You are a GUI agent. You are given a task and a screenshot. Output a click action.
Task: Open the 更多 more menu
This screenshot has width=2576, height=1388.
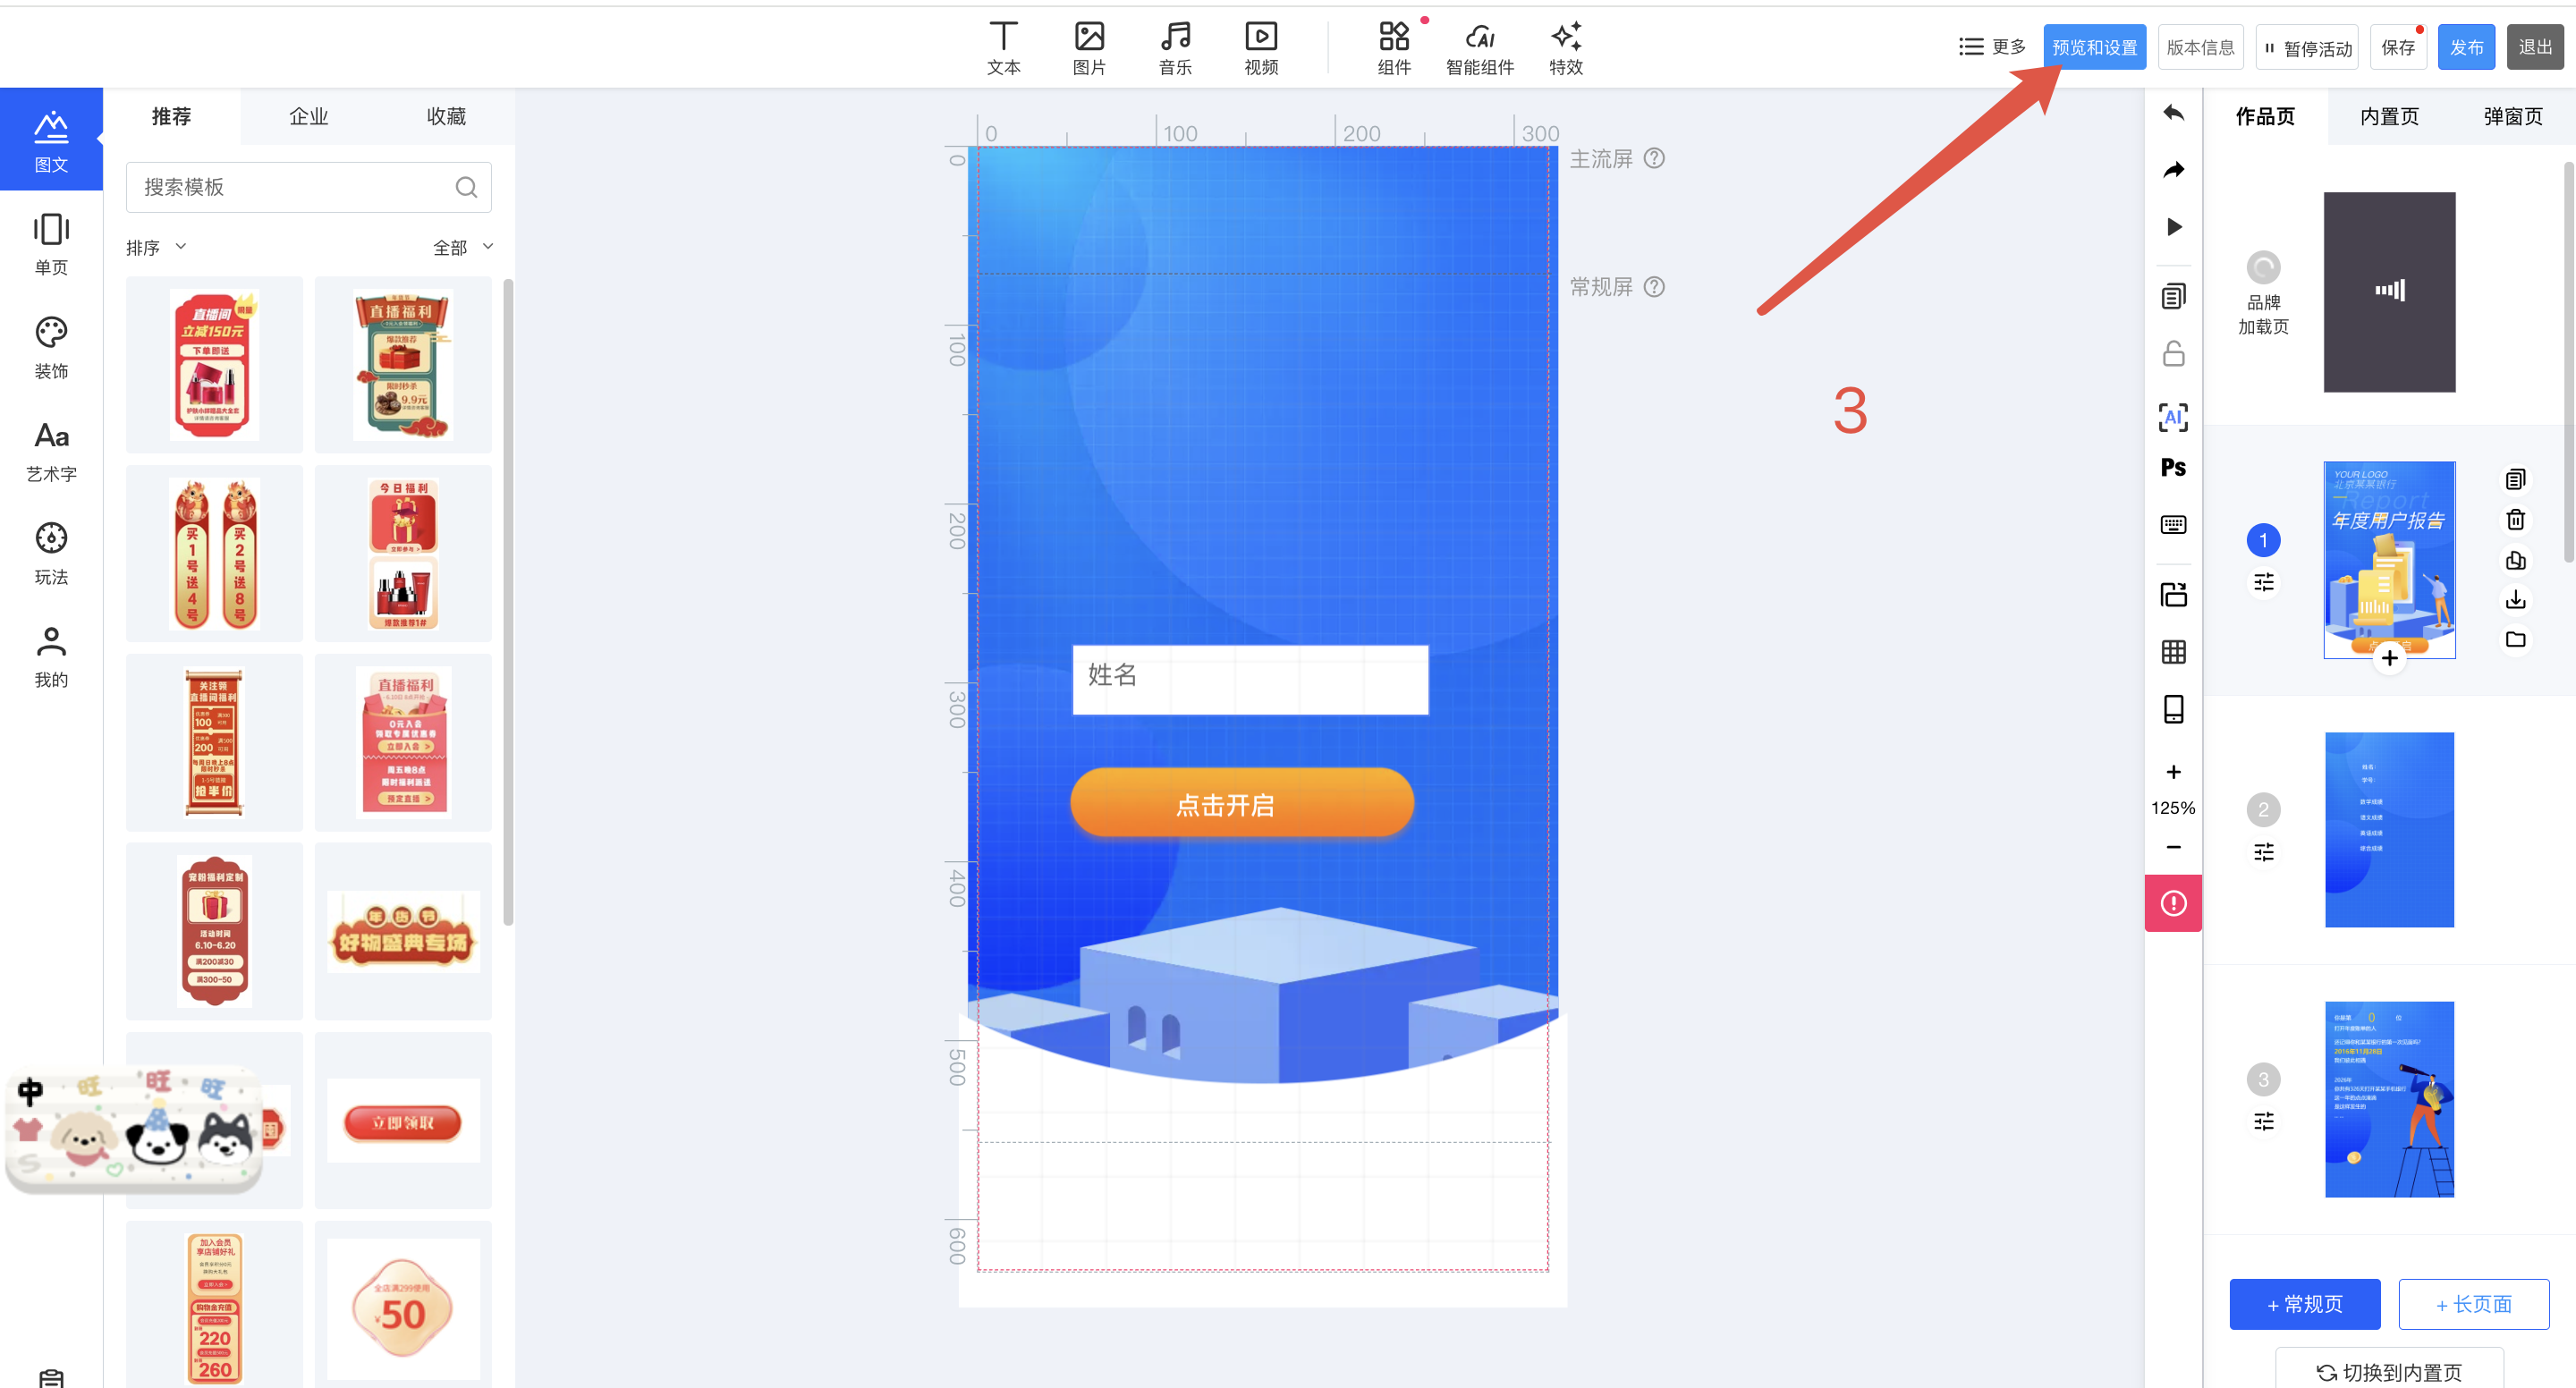(x=1992, y=47)
